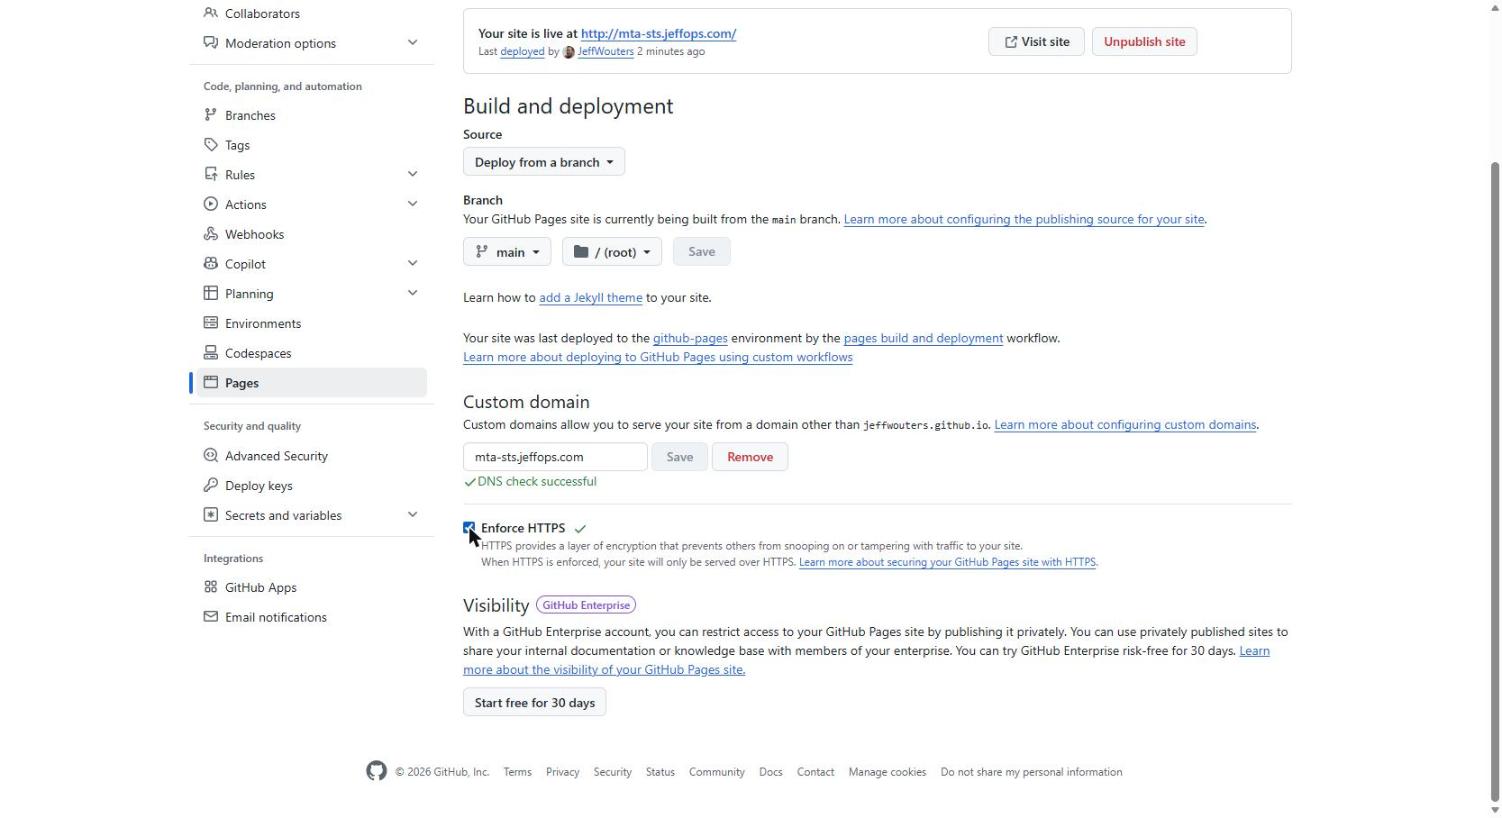Viewport: 1502px width, 818px height.
Task: Open Learn more about configuring custom domains
Action: [1125, 425]
